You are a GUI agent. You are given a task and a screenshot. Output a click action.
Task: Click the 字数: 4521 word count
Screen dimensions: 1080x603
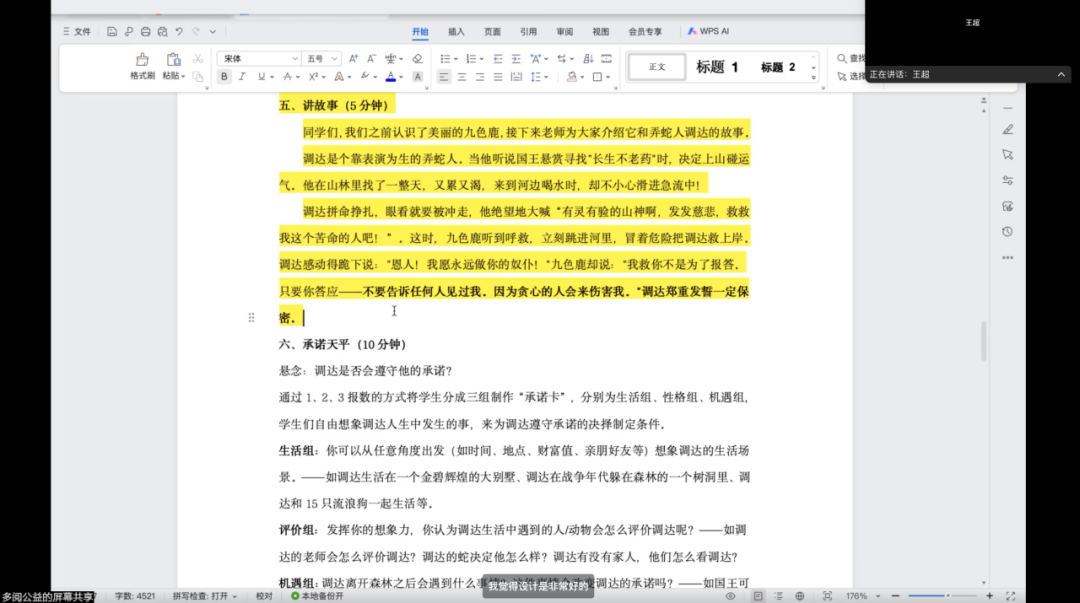click(135, 596)
